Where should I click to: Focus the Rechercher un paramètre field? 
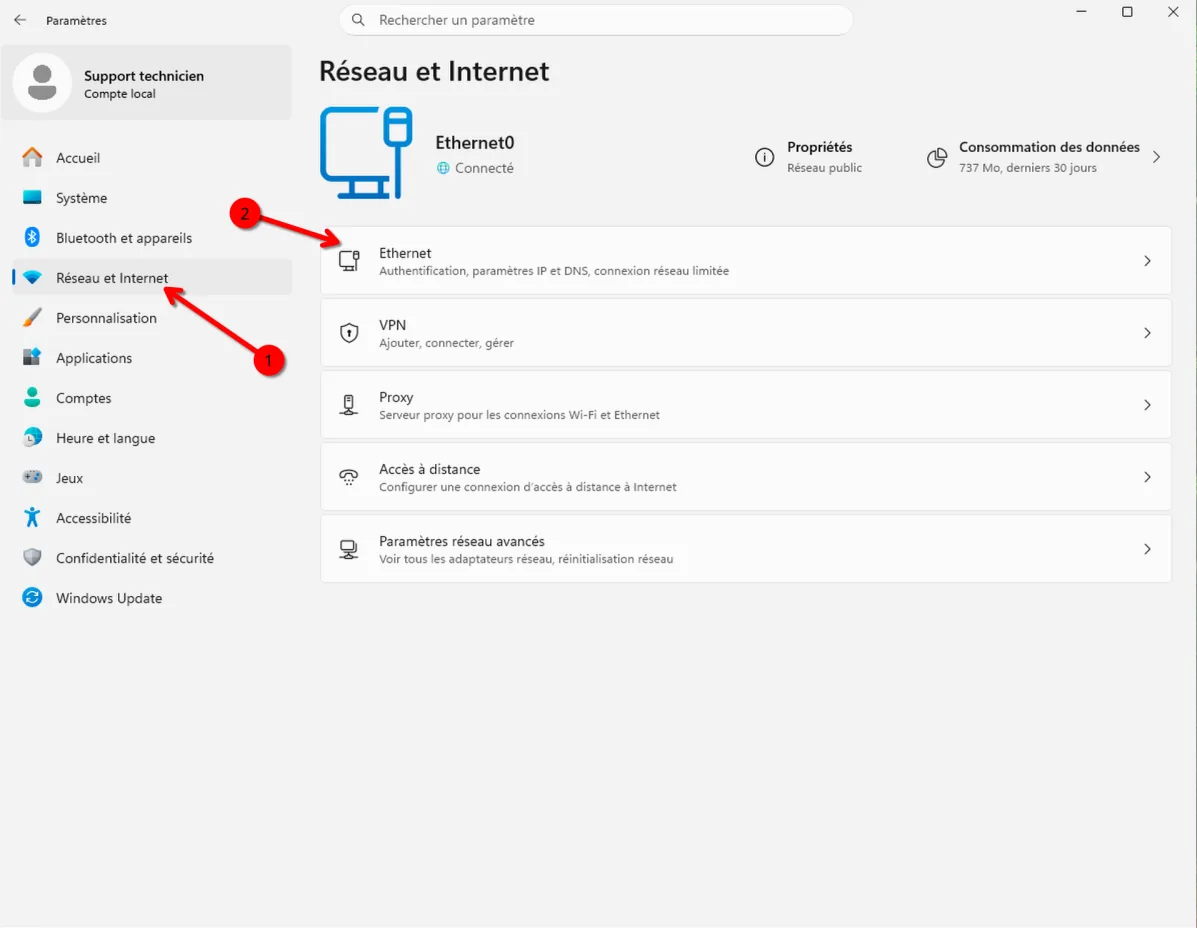596,20
